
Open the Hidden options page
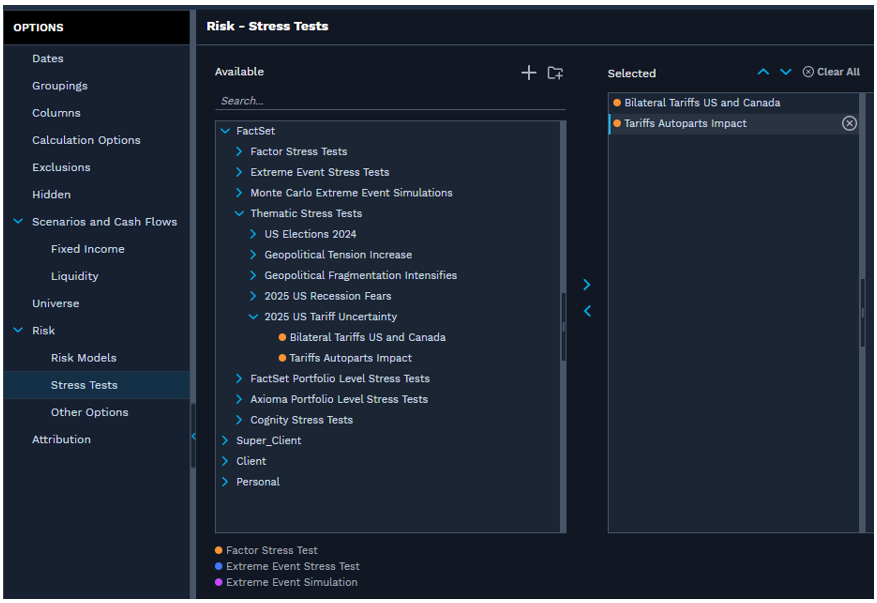pos(51,195)
